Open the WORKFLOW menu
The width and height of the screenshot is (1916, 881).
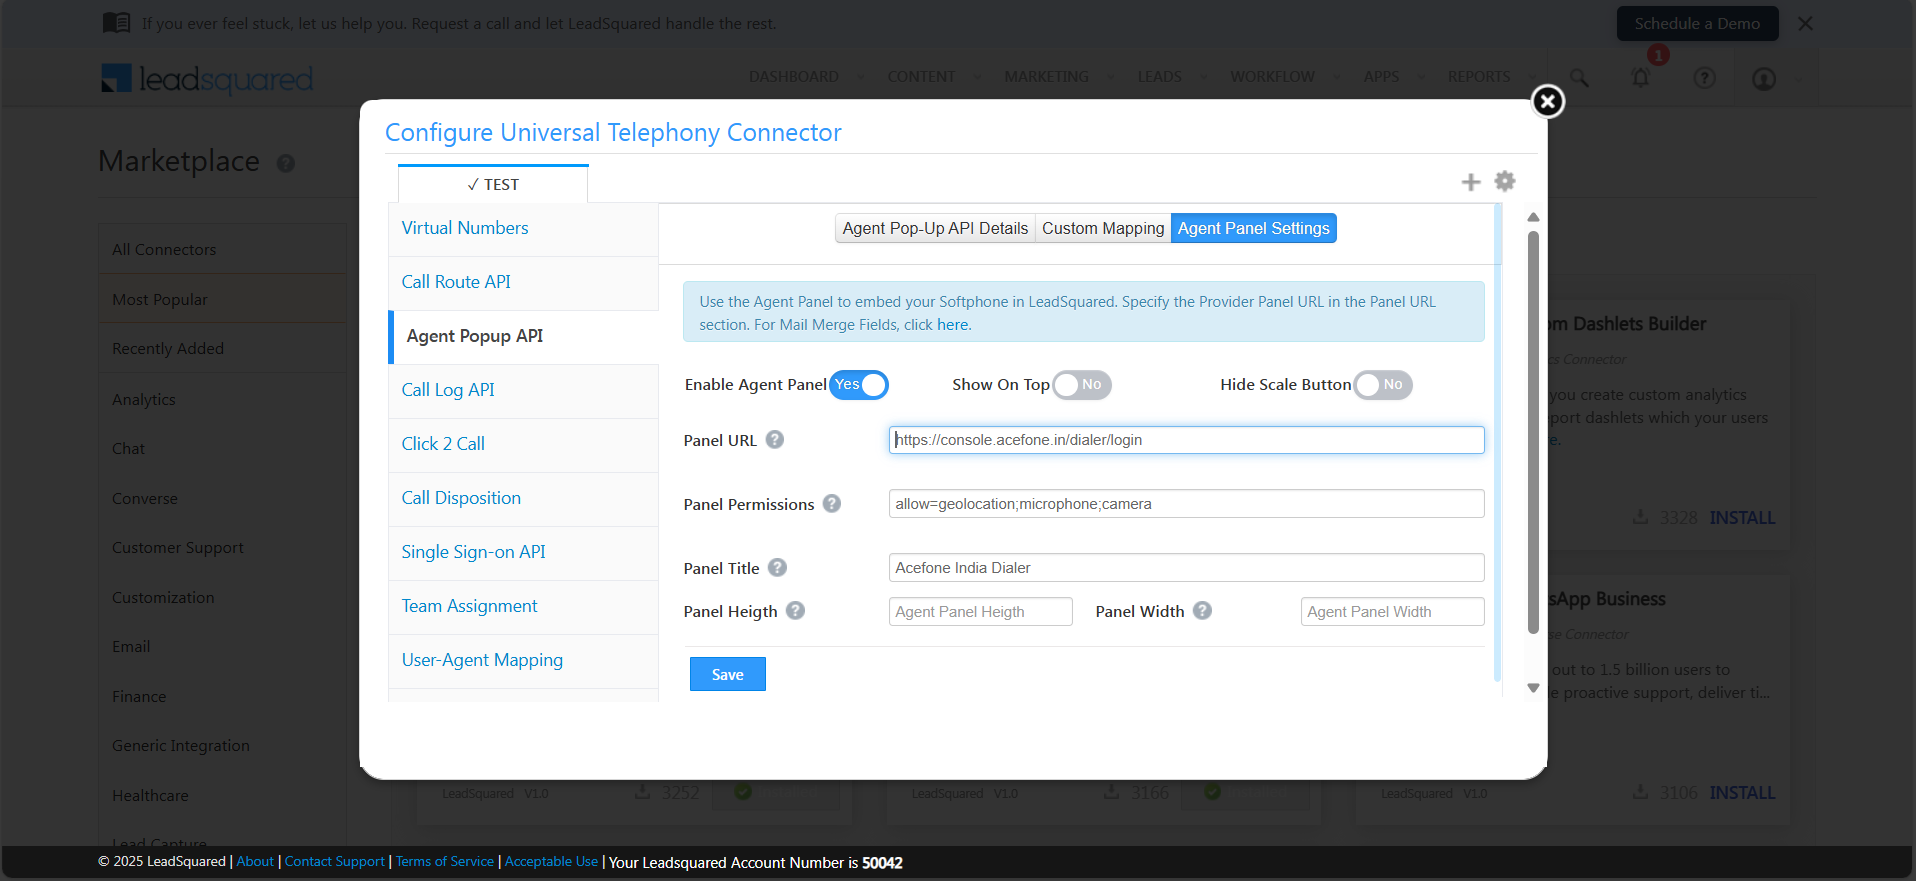[1272, 77]
